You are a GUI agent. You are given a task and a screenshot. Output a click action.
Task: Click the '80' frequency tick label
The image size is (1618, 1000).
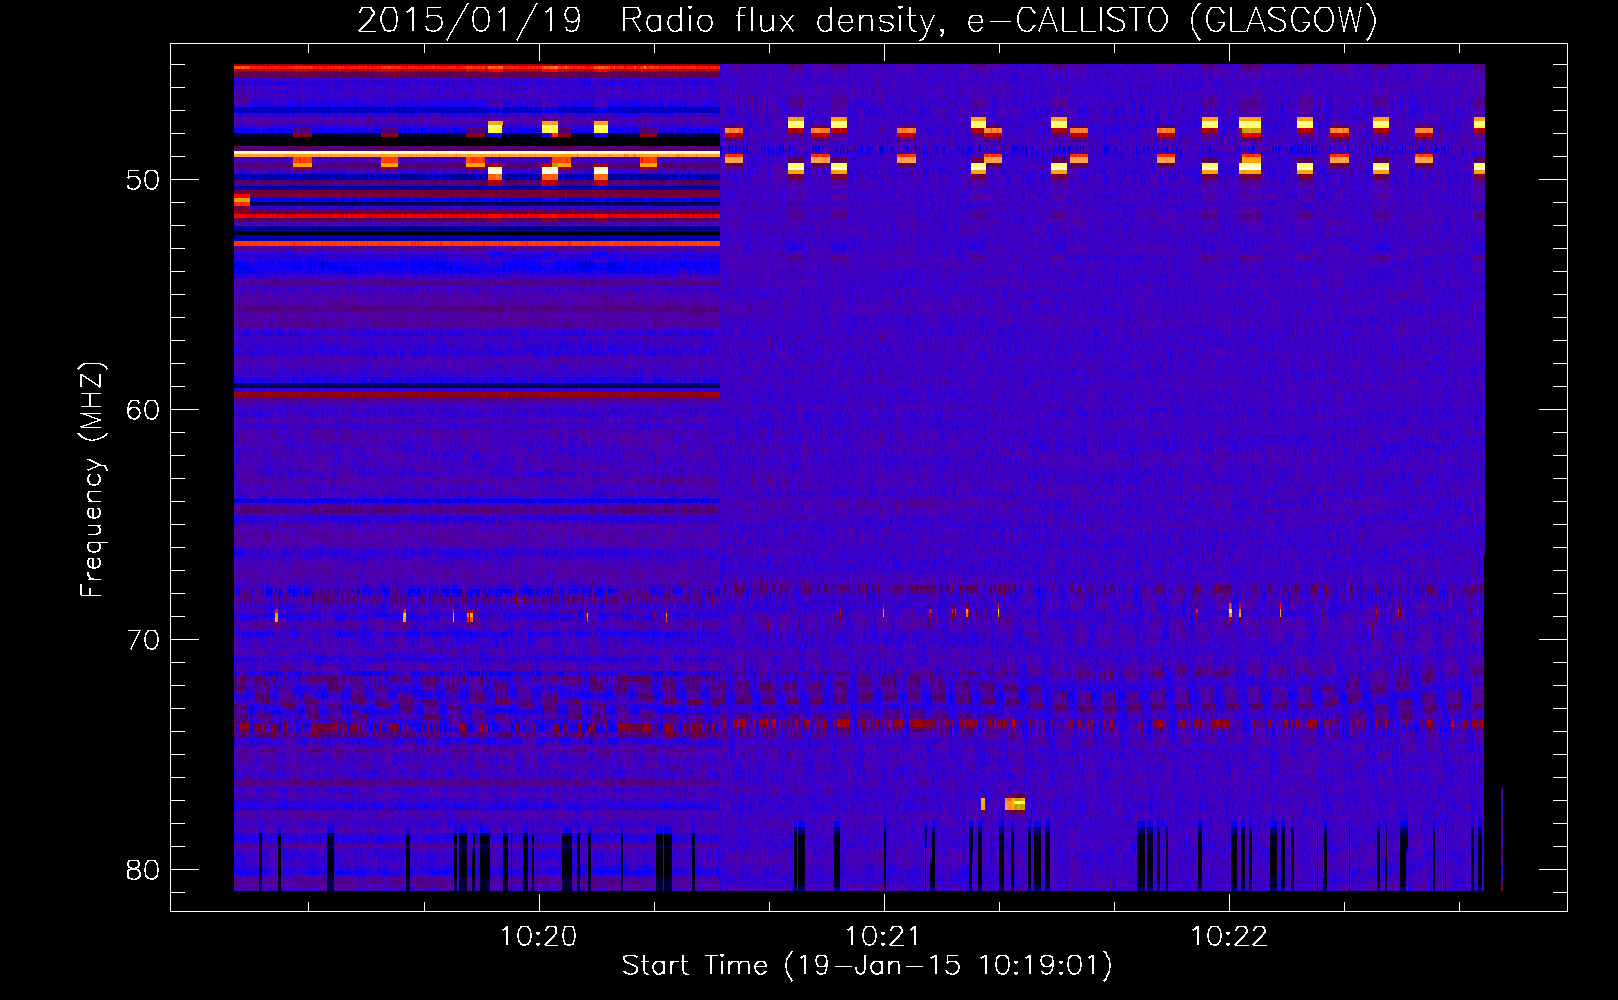coord(143,870)
